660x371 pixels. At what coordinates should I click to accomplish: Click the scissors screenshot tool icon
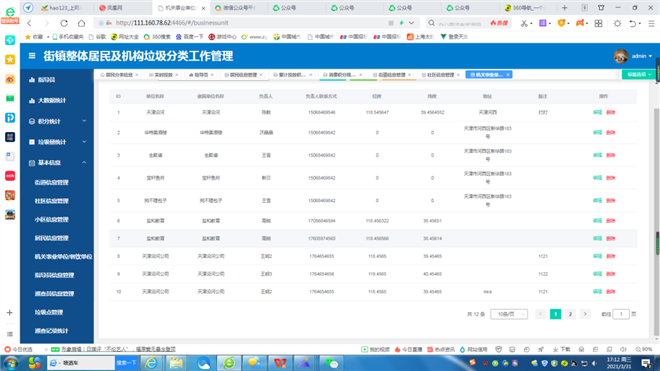tap(524, 23)
